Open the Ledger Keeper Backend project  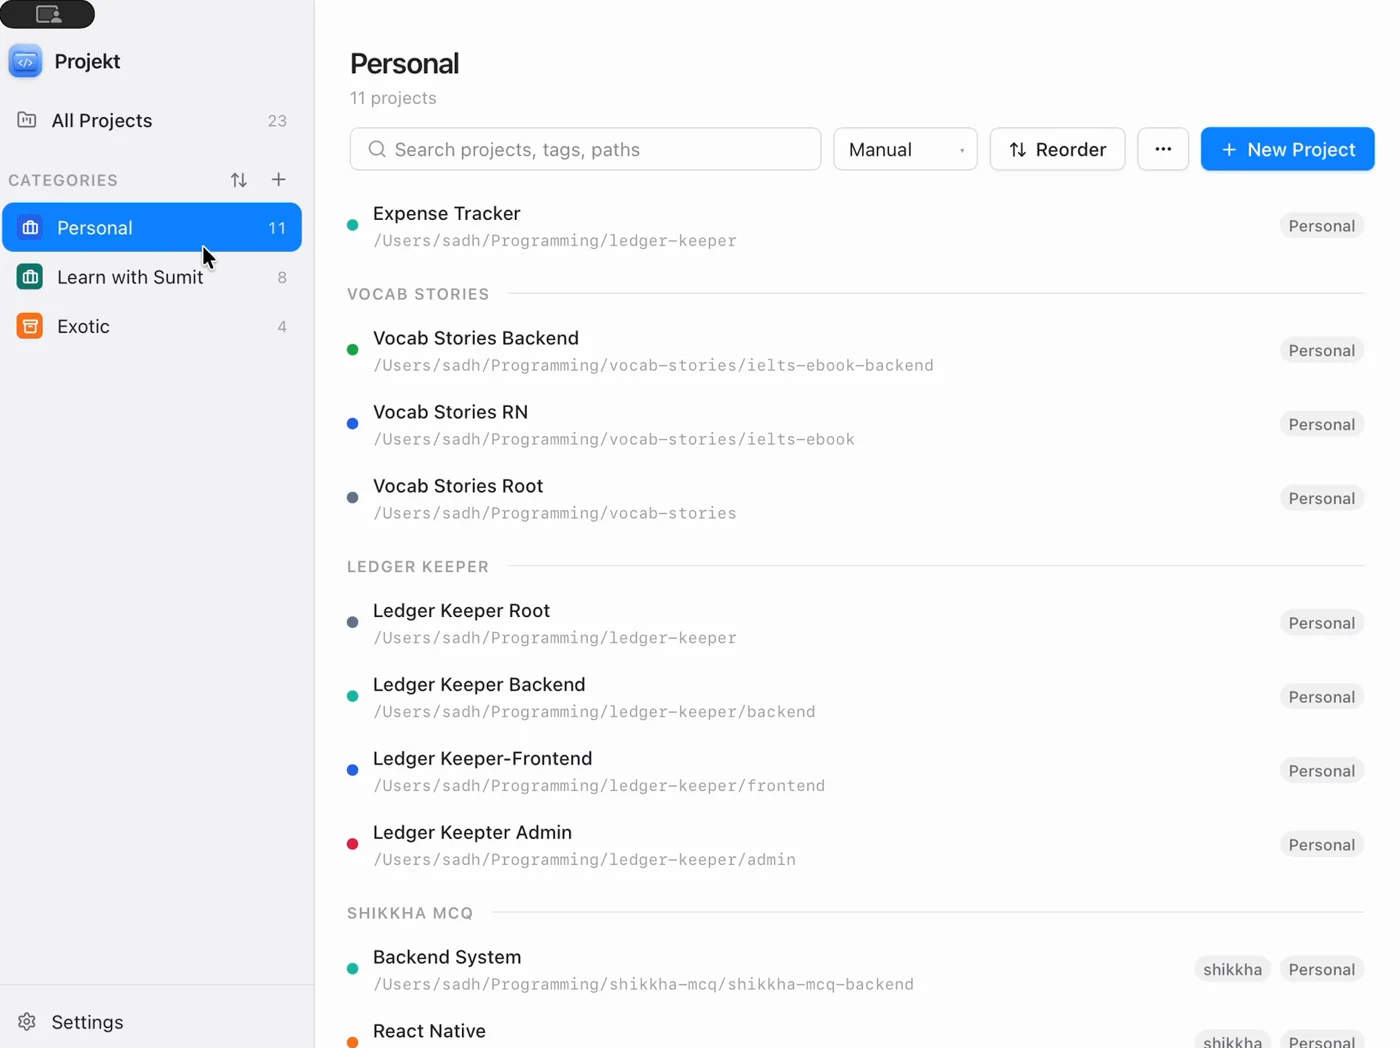pyautogui.click(x=855, y=697)
